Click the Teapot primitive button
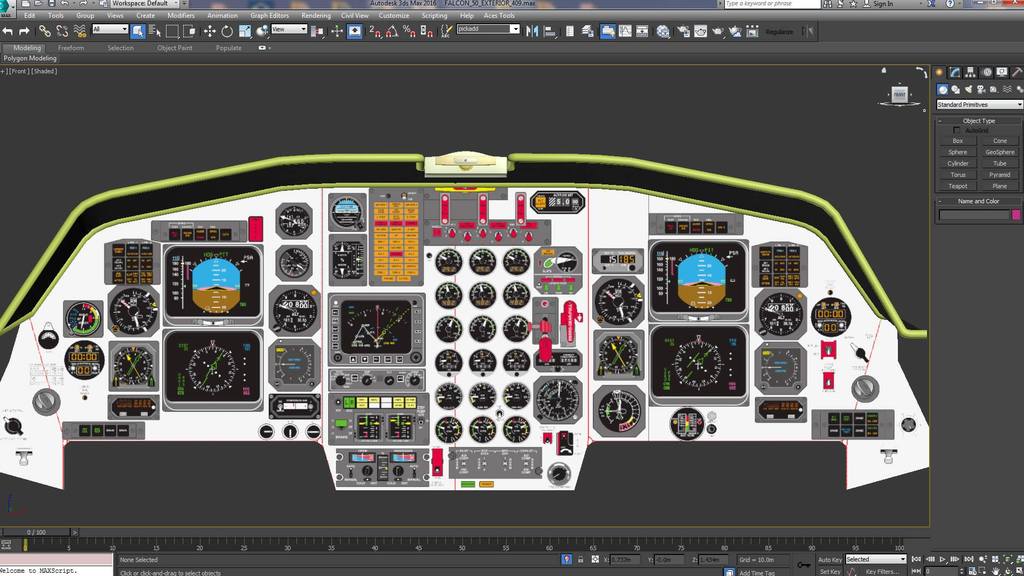 pyautogui.click(x=958, y=186)
